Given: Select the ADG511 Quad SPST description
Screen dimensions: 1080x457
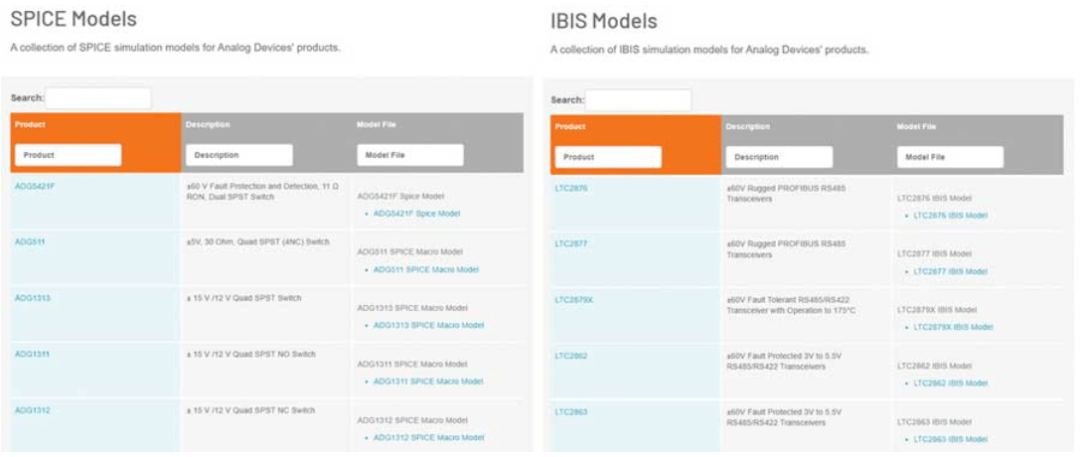Looking at the screenshot, I should pos(258,242).
